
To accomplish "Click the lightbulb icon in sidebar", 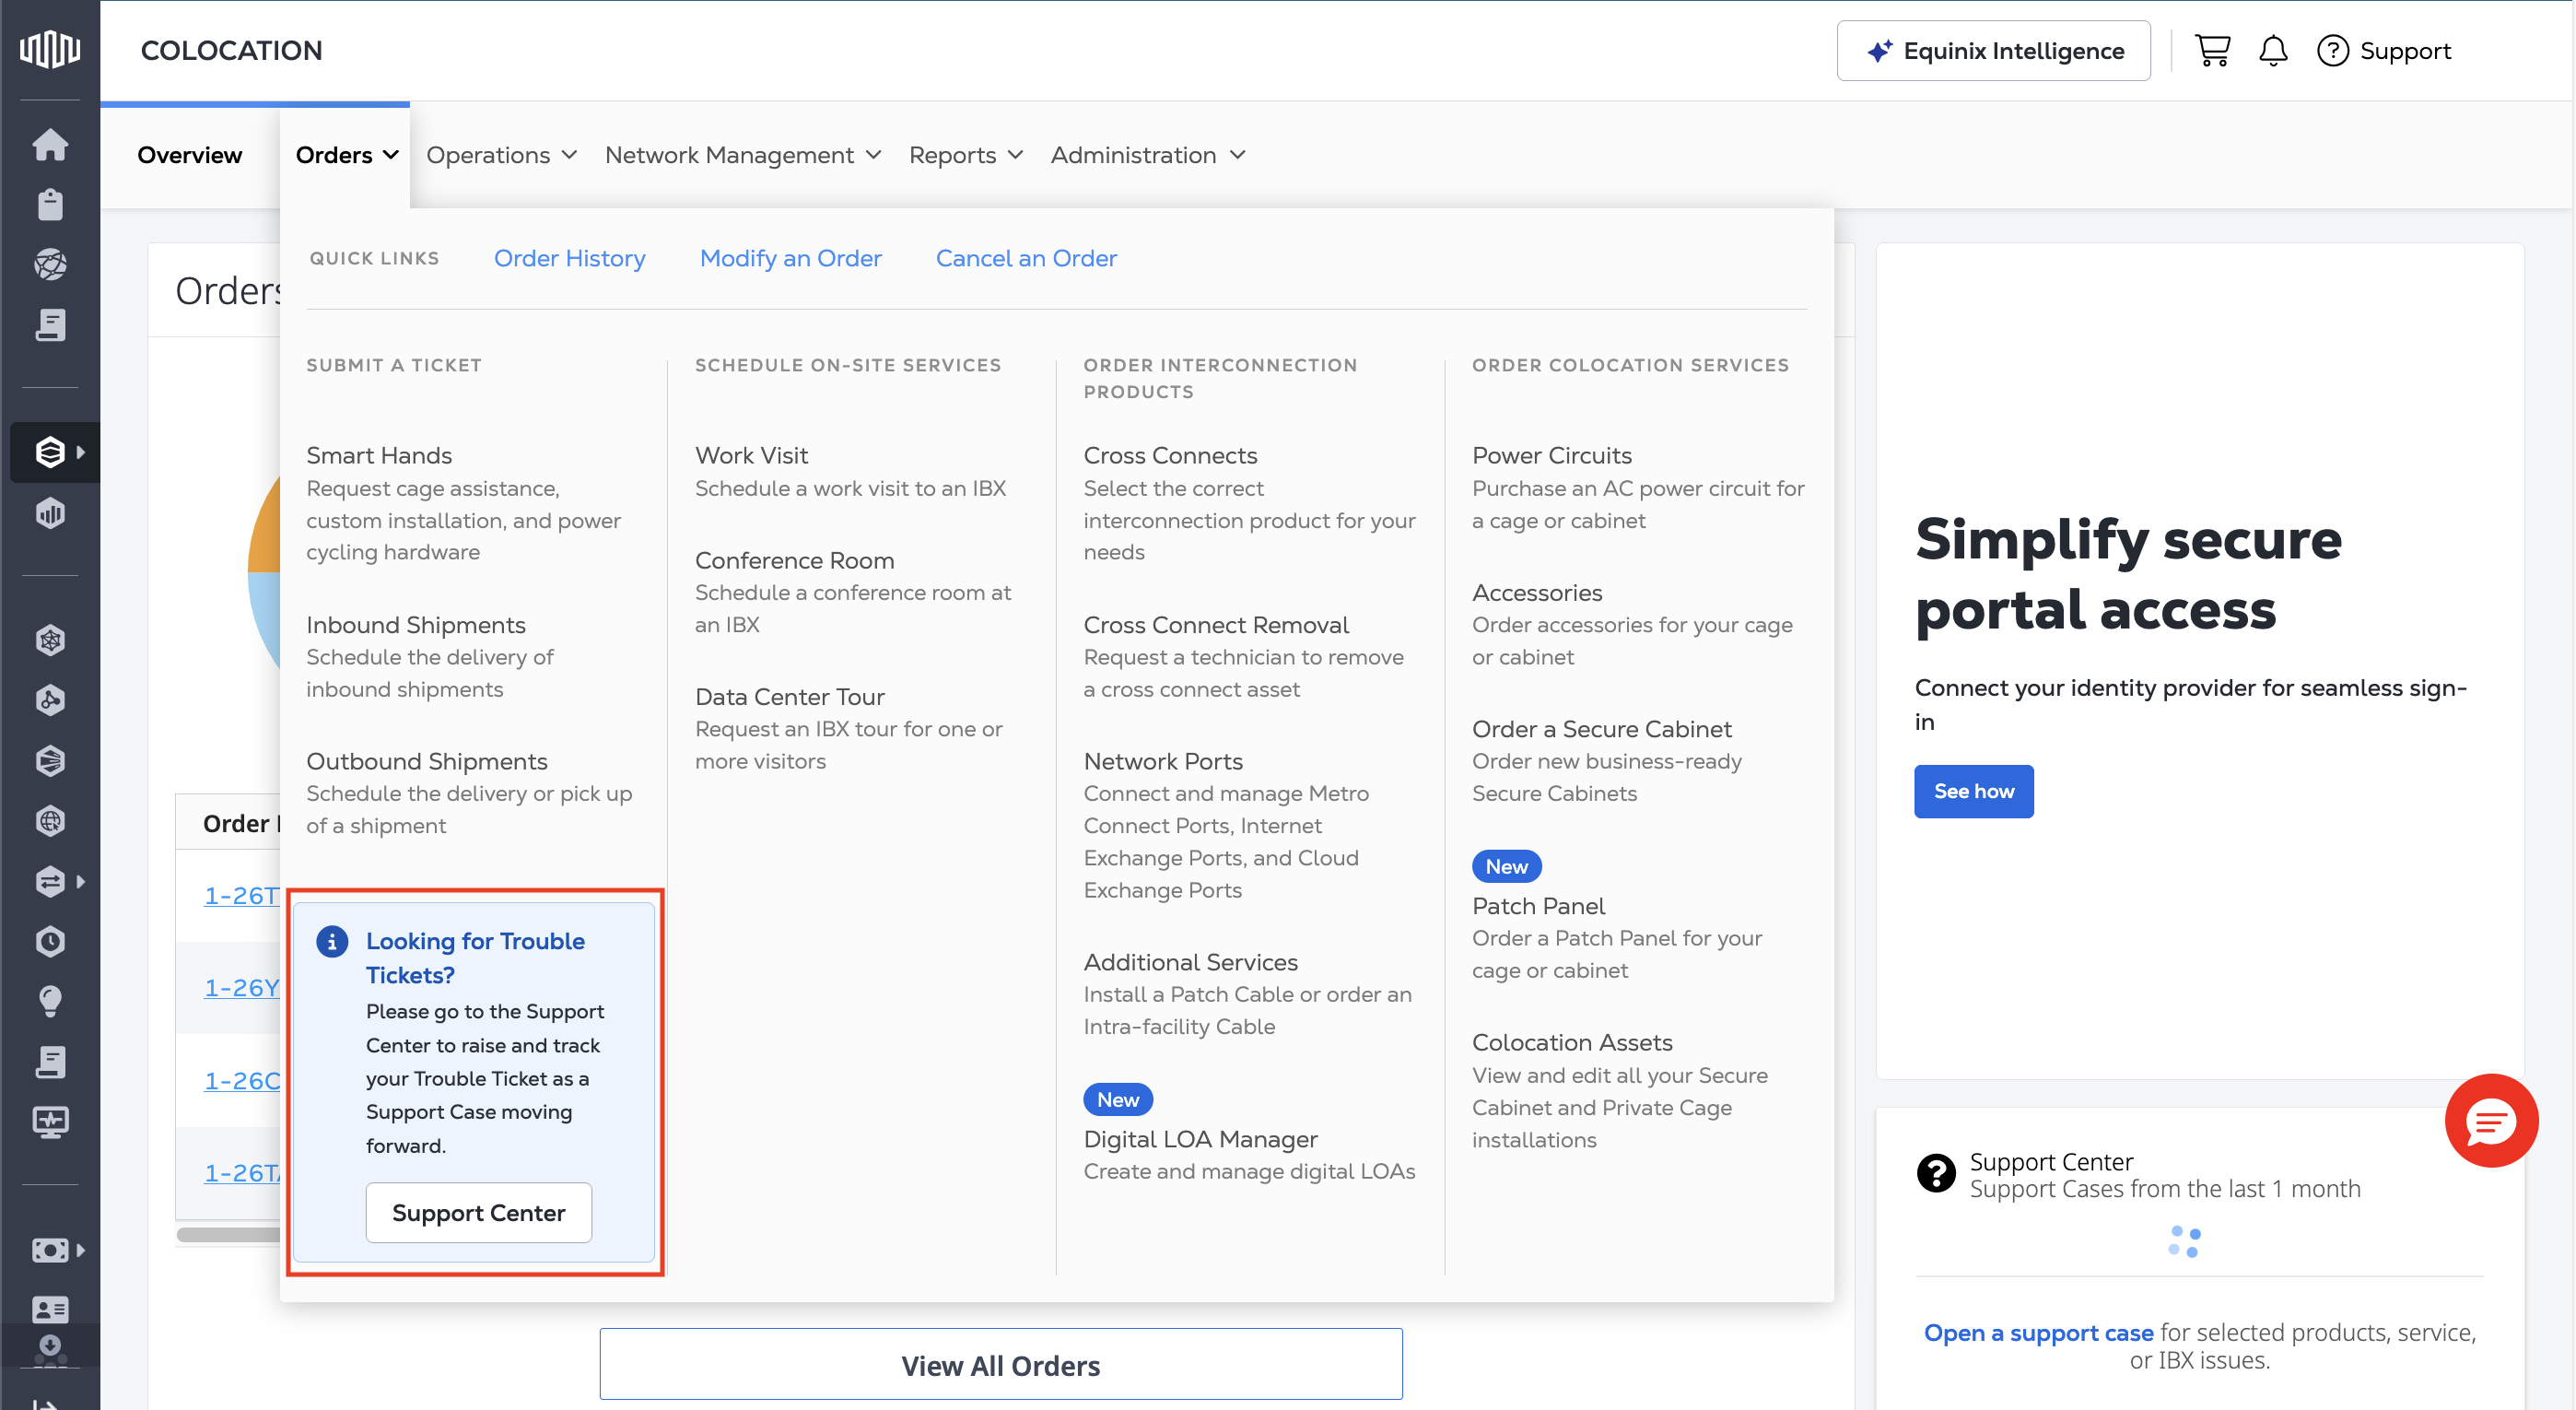I will [x=49, y=1001].
